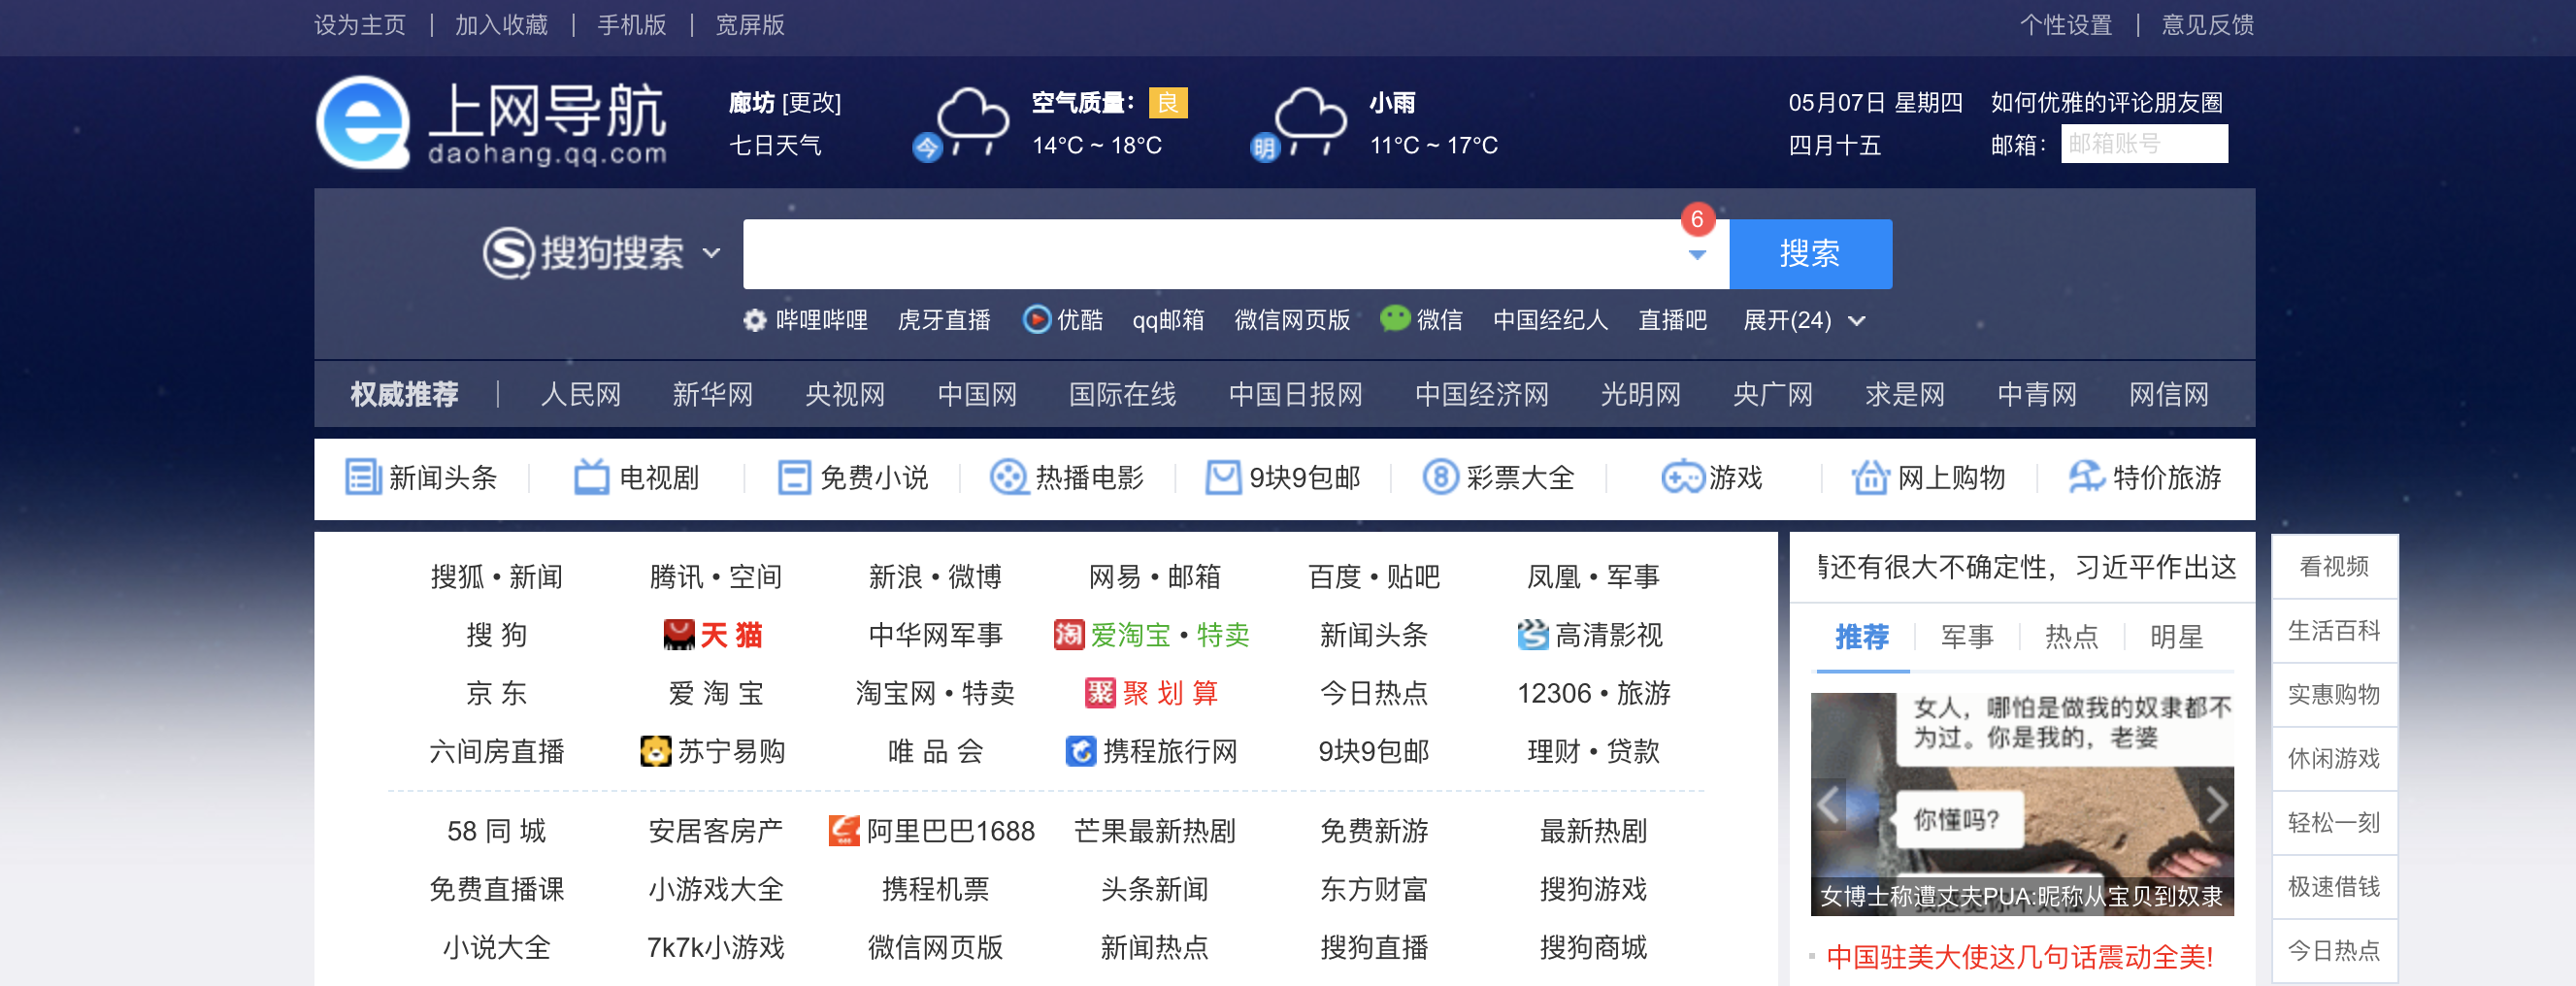Select the 聚划算 red icon
The image size is (2576, 986).
[x=1100, y=694]
